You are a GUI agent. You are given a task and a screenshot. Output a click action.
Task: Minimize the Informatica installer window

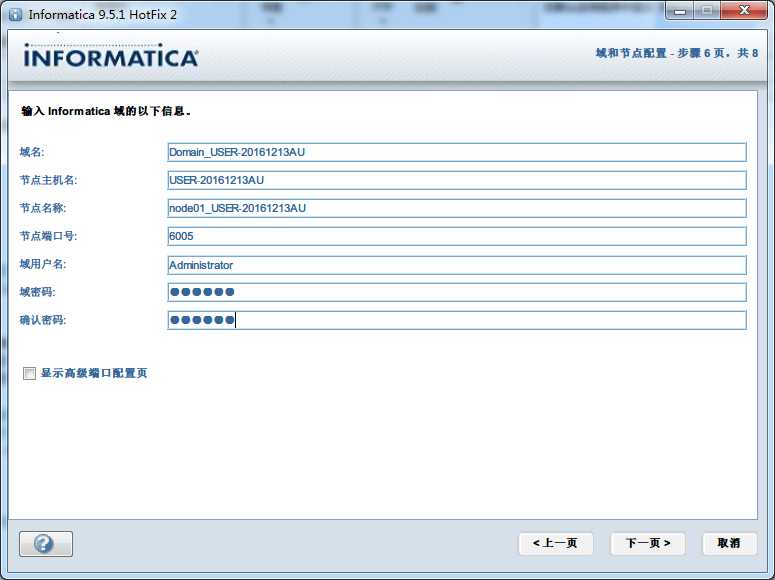click(680, 10)
